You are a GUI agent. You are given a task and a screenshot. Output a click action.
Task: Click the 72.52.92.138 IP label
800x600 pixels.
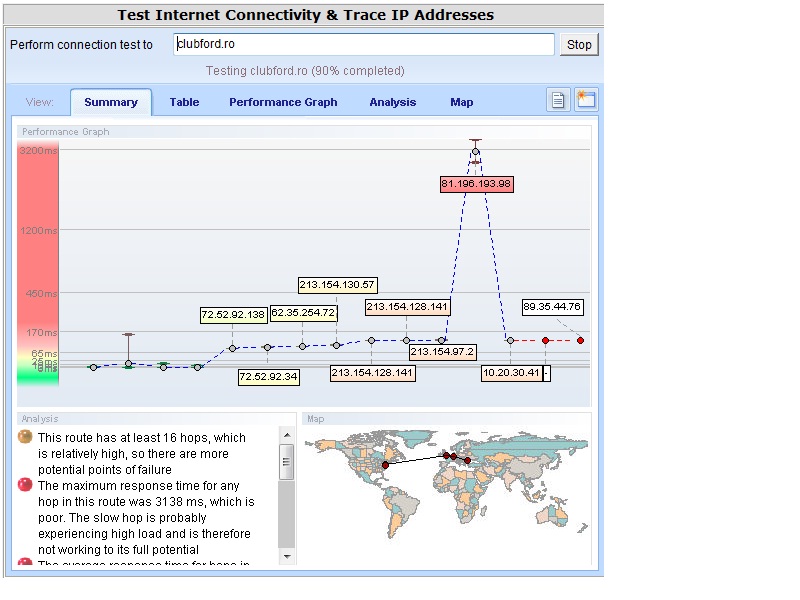coord(233,315)
